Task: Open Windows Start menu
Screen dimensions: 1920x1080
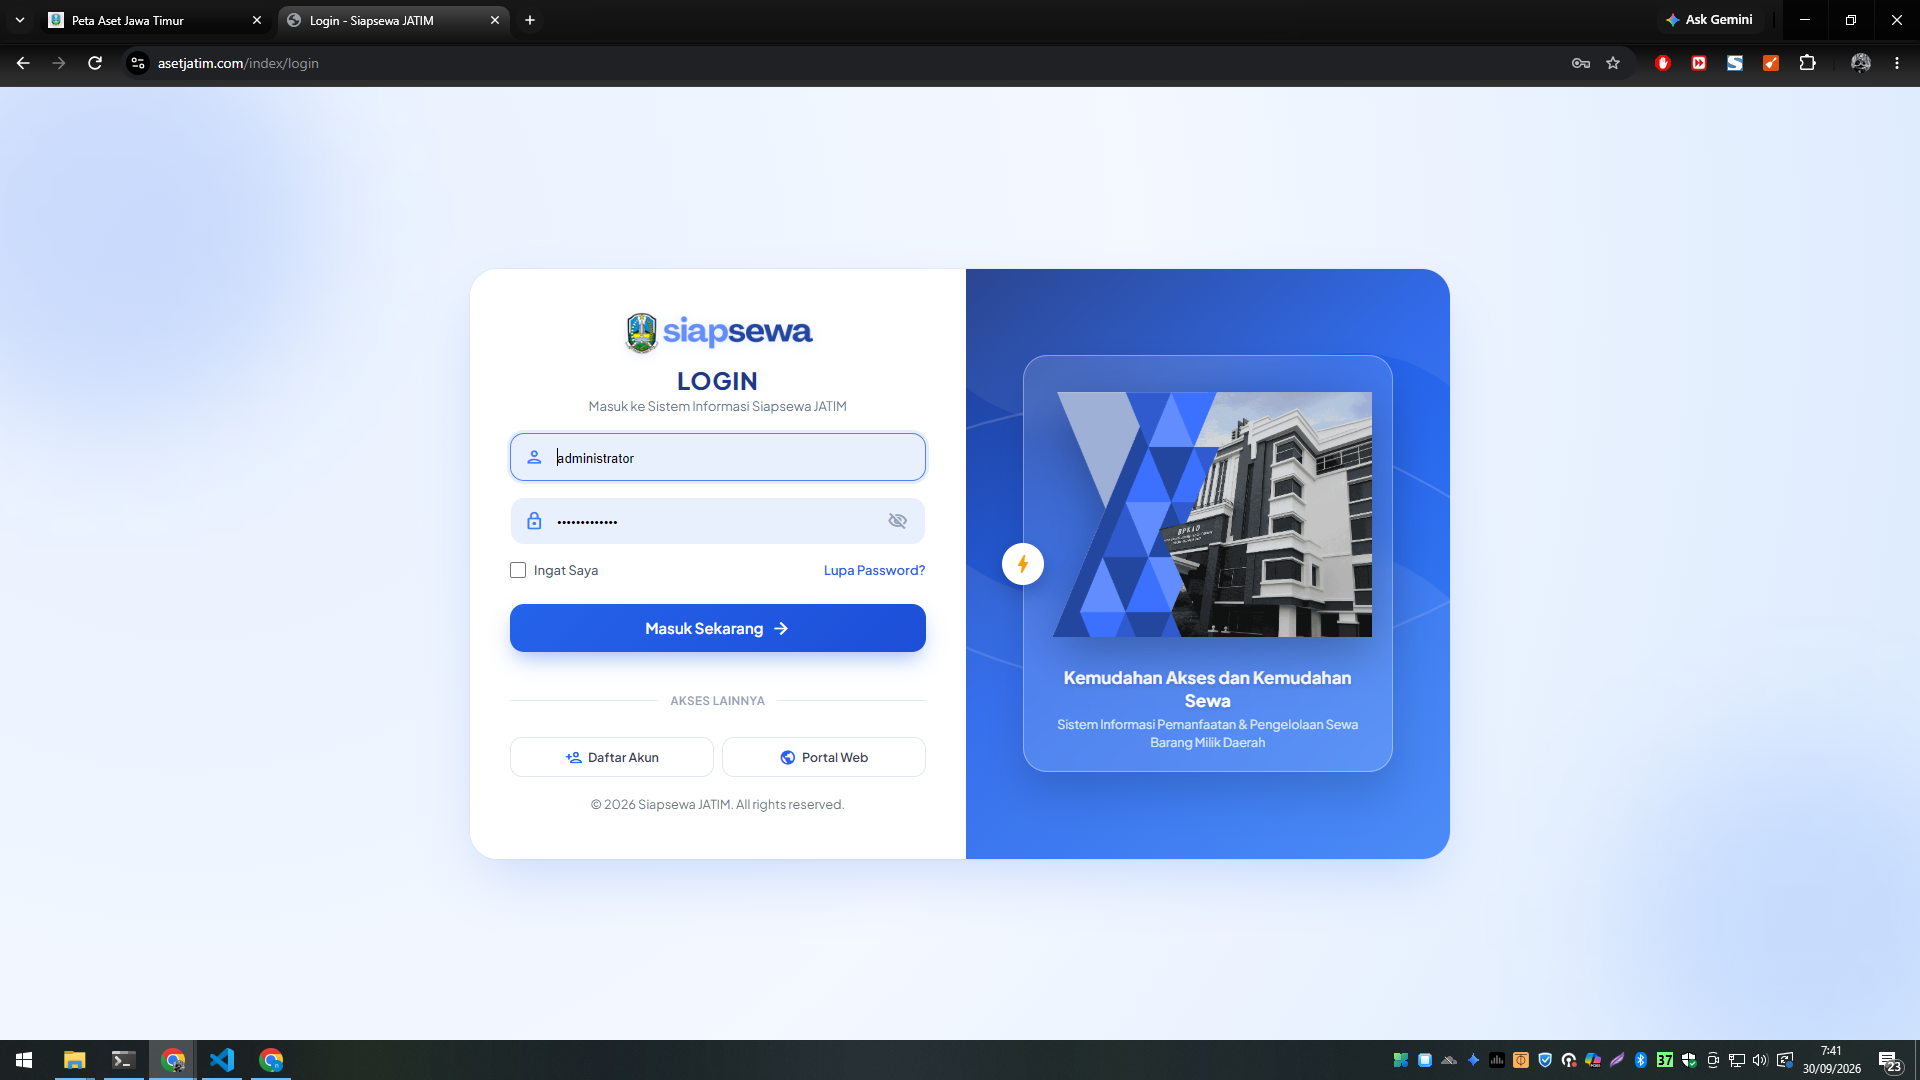Action: 24,1060
